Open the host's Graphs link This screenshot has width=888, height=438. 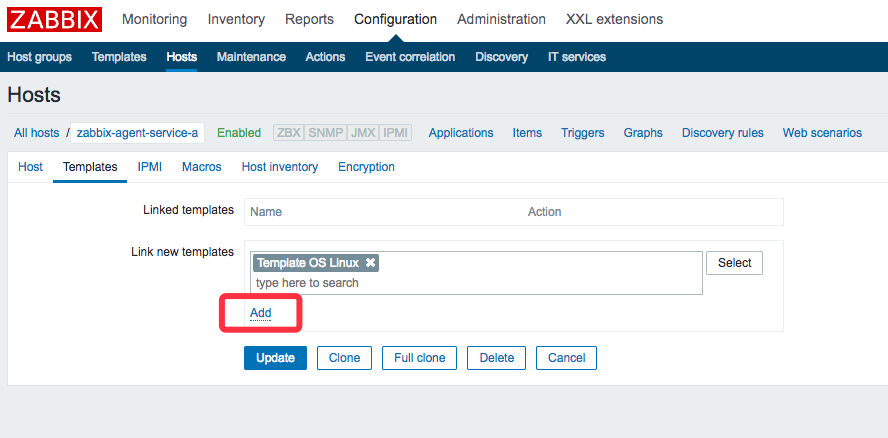[643, 133]
